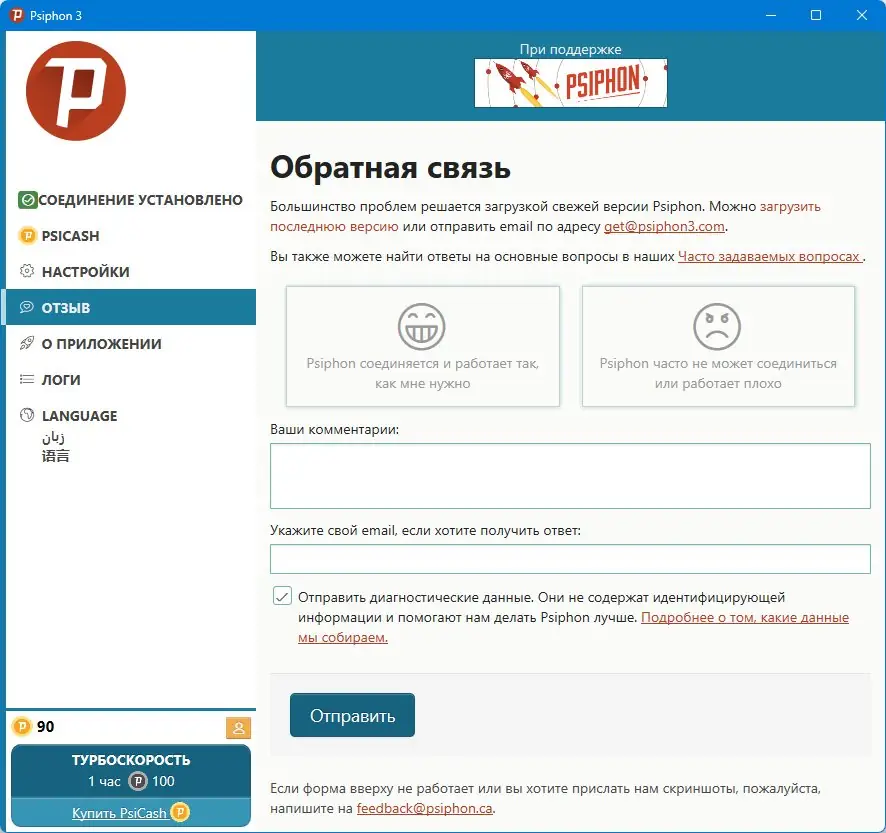Click the Persian 'زبان' language label
Image resolution: width=886 pixels, height=833 pixels.
point(53,437)
